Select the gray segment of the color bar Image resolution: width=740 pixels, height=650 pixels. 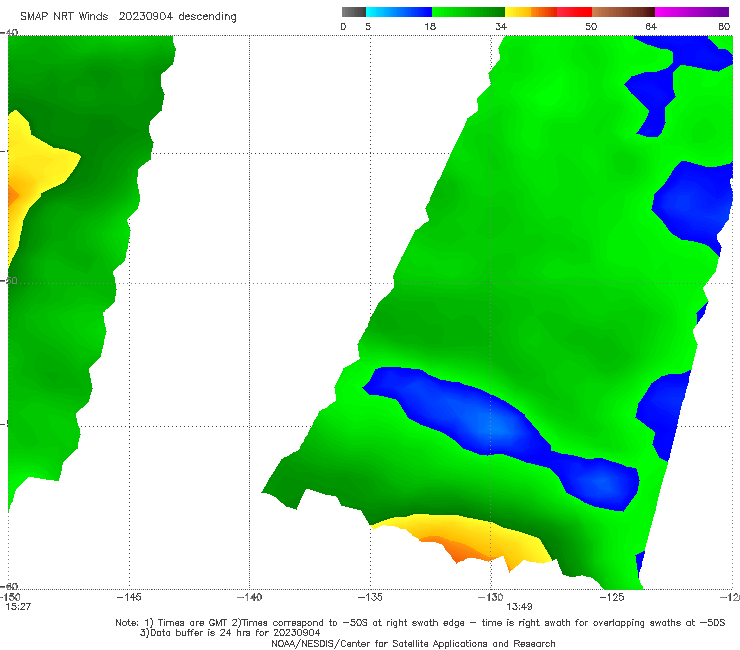tap(354, 12)
